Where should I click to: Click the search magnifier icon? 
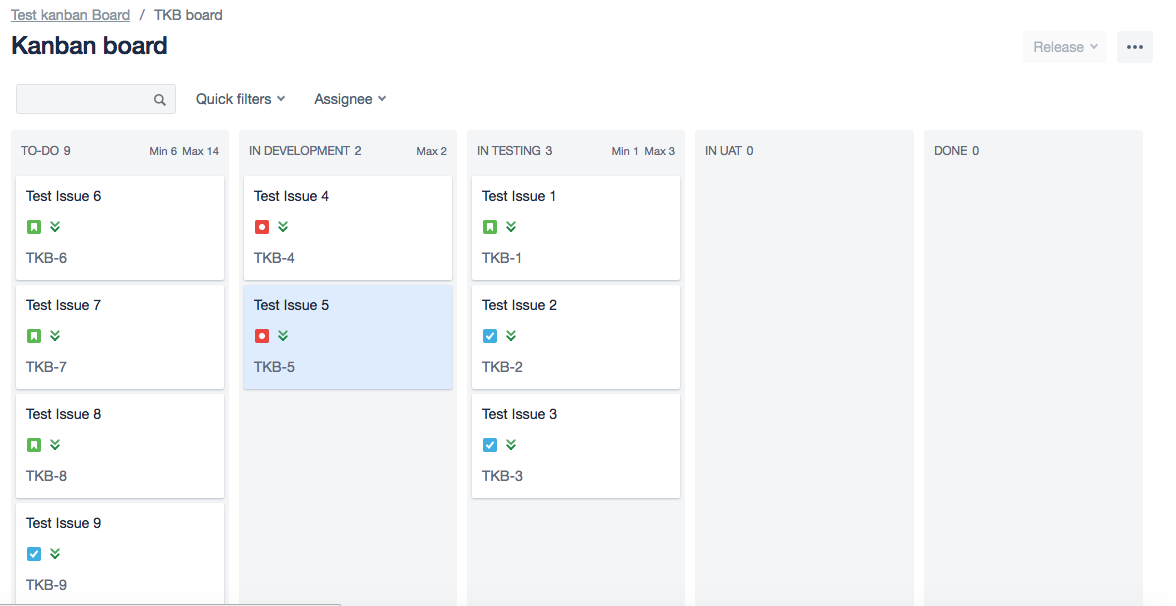pyautogui.click(x=160, y=100)
